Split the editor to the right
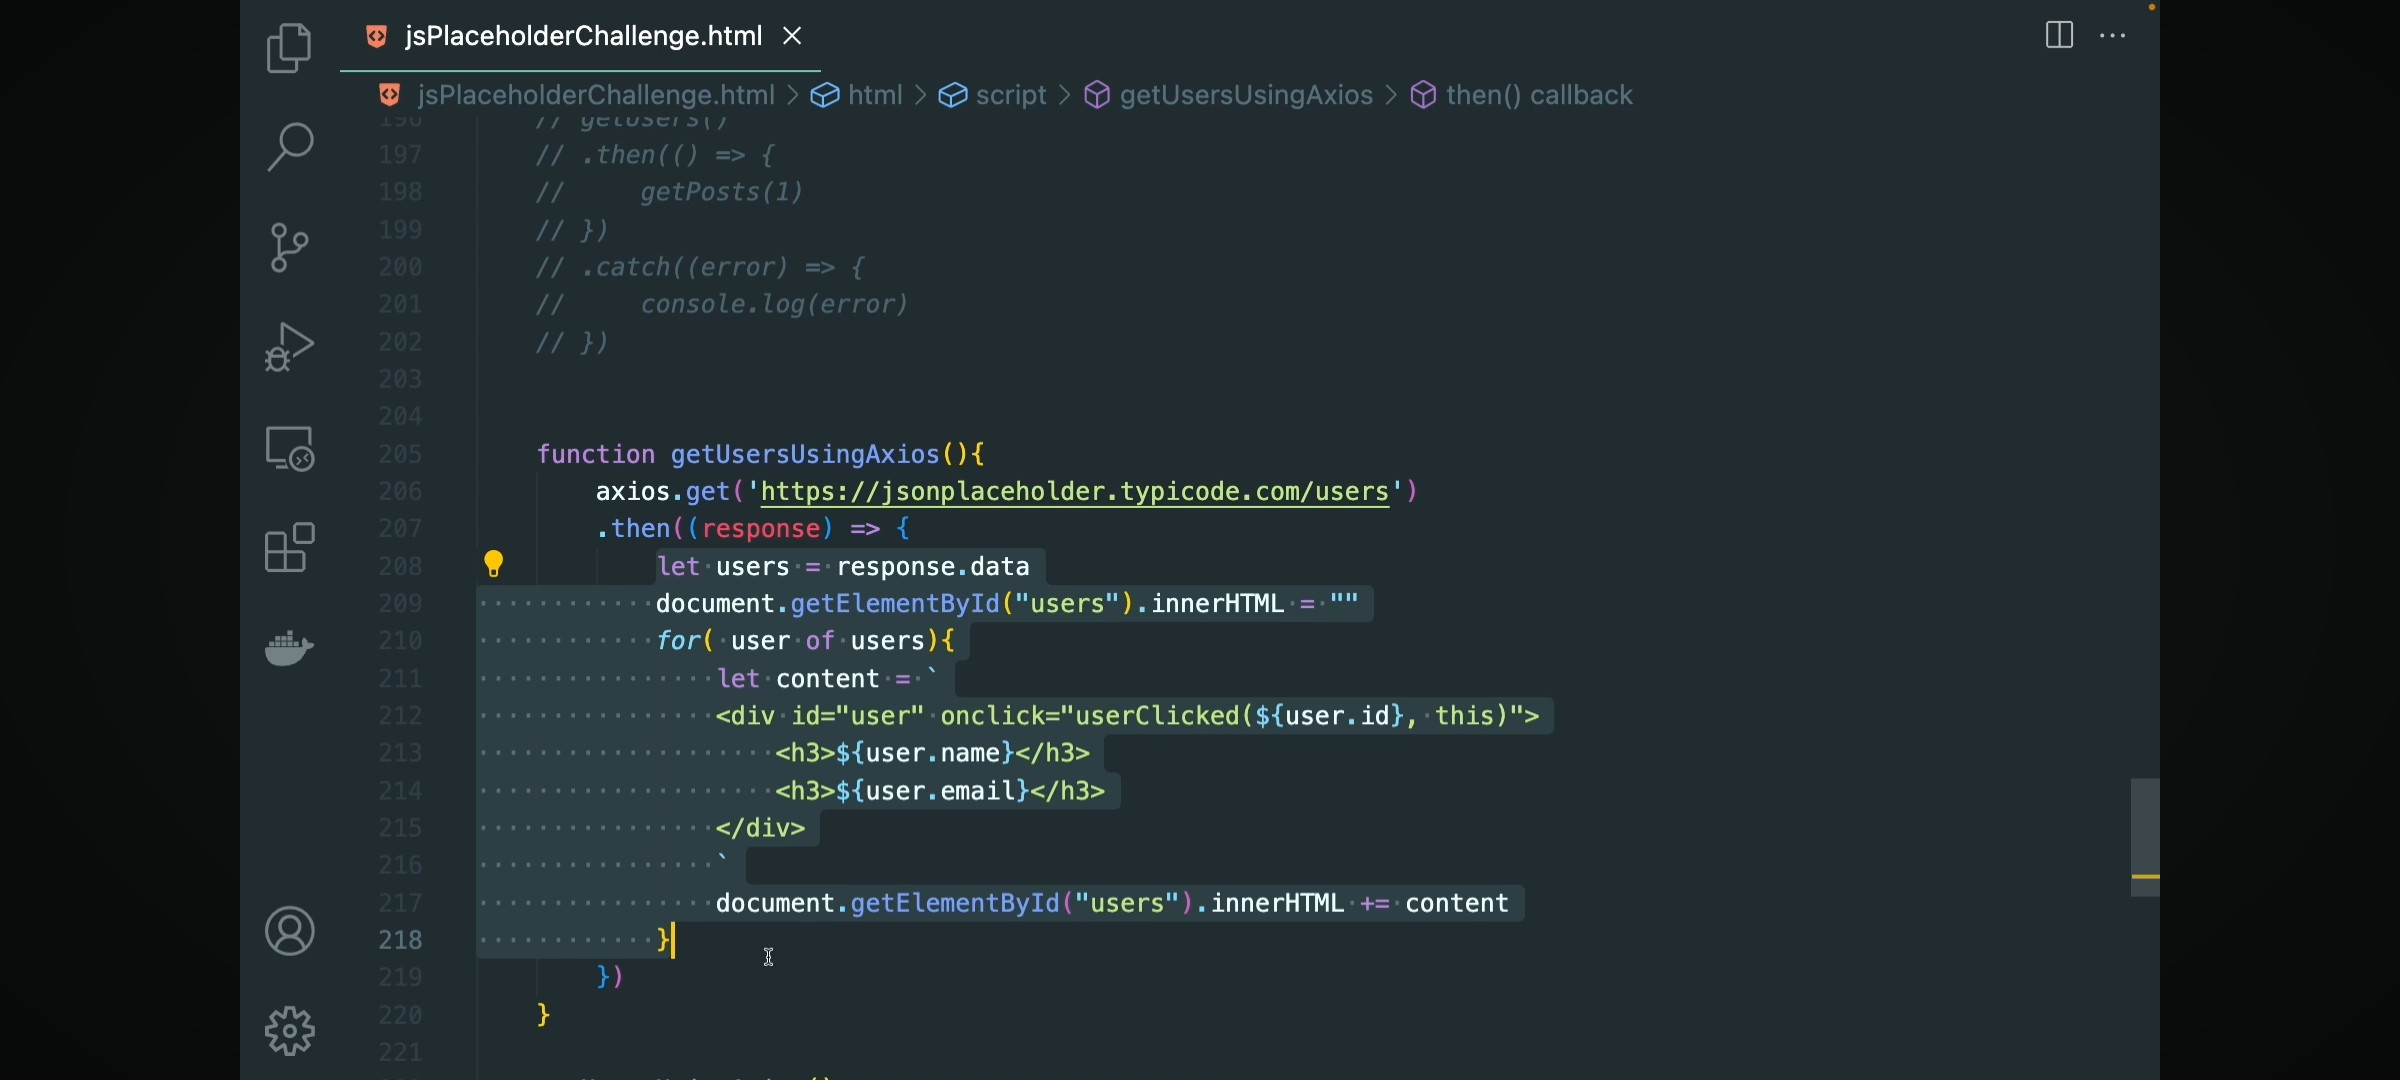2400x1080 pixels. click(2059, 36)
